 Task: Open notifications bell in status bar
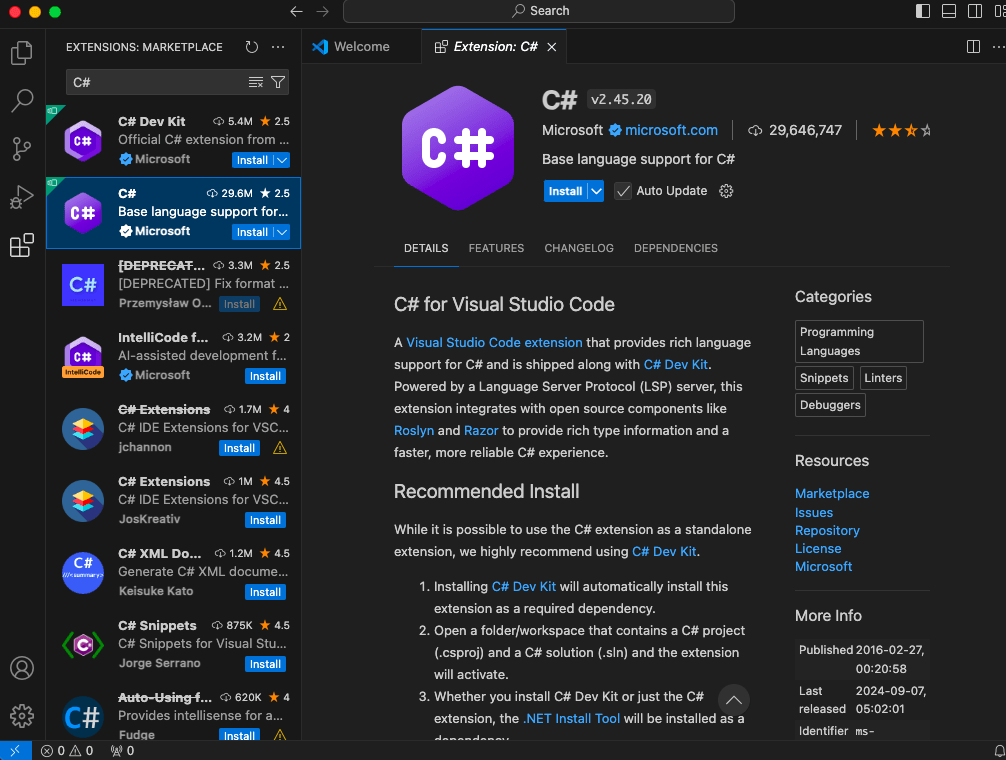tap(999, 750)
